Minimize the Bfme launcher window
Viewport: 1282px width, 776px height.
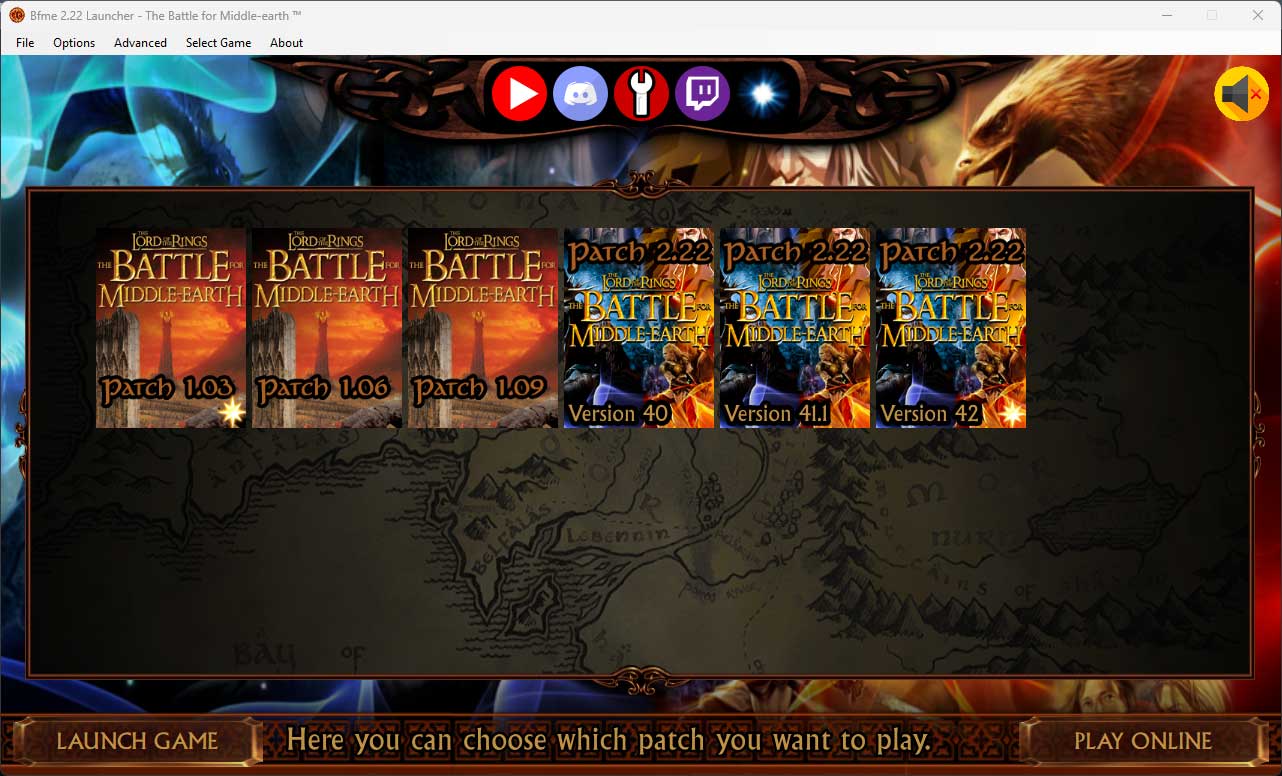coord(1166,15)
